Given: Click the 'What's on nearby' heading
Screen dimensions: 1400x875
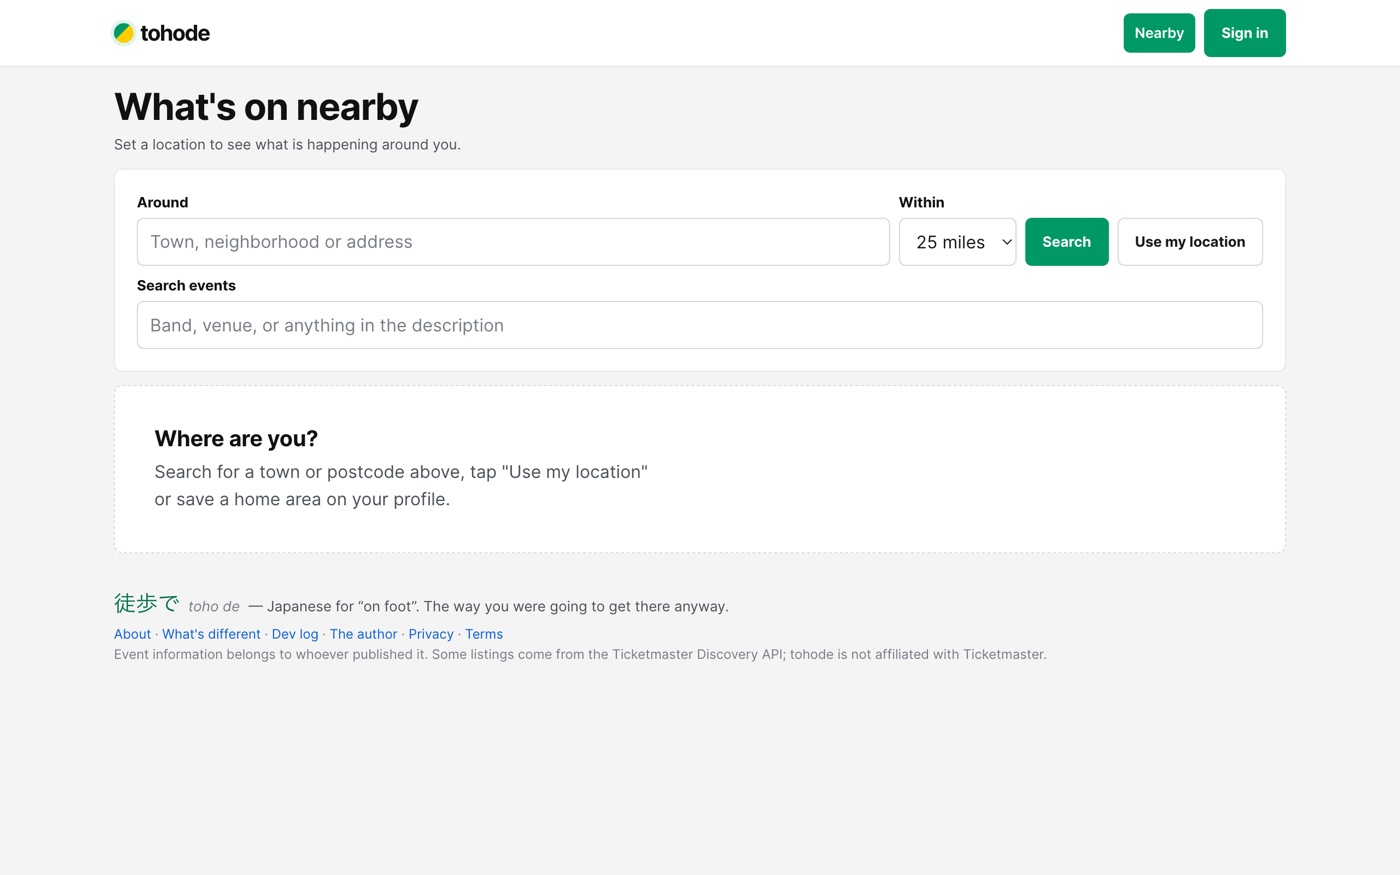Looking at the screenshot, I should click(266, 107).
